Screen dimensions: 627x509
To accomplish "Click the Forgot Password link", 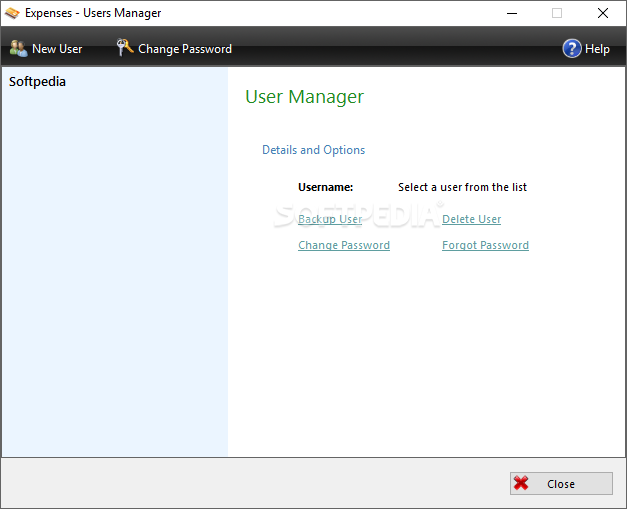I will (485, 245).
